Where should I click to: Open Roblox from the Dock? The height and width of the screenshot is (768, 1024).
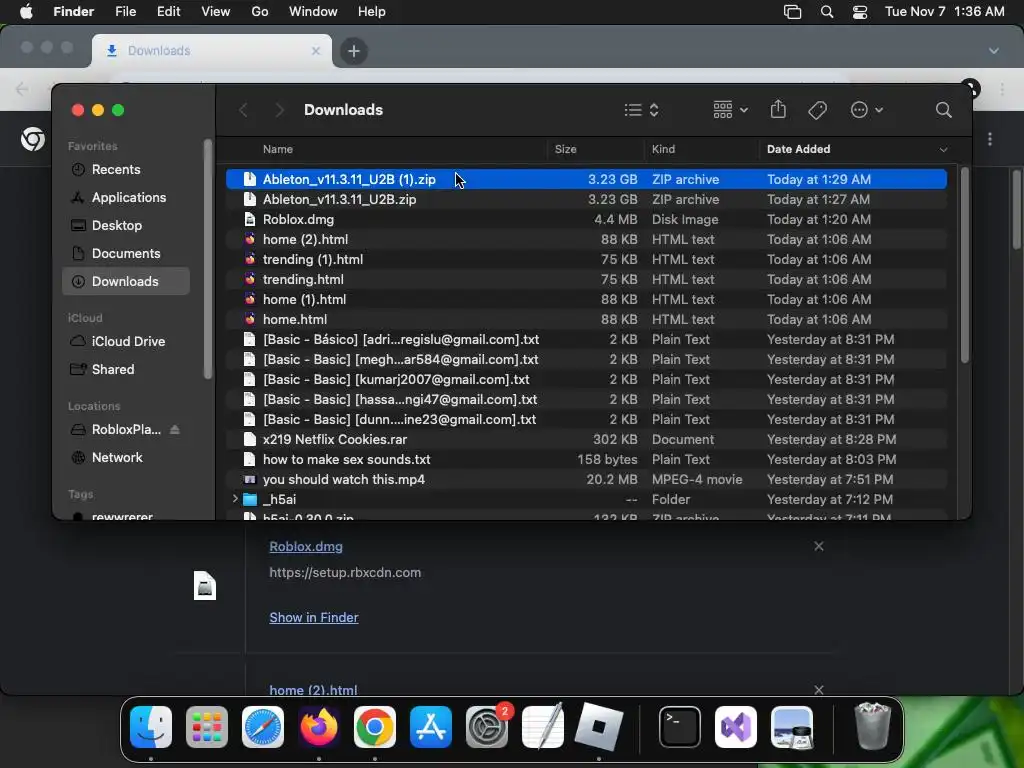pyautogui.click(x=599, y=727)
